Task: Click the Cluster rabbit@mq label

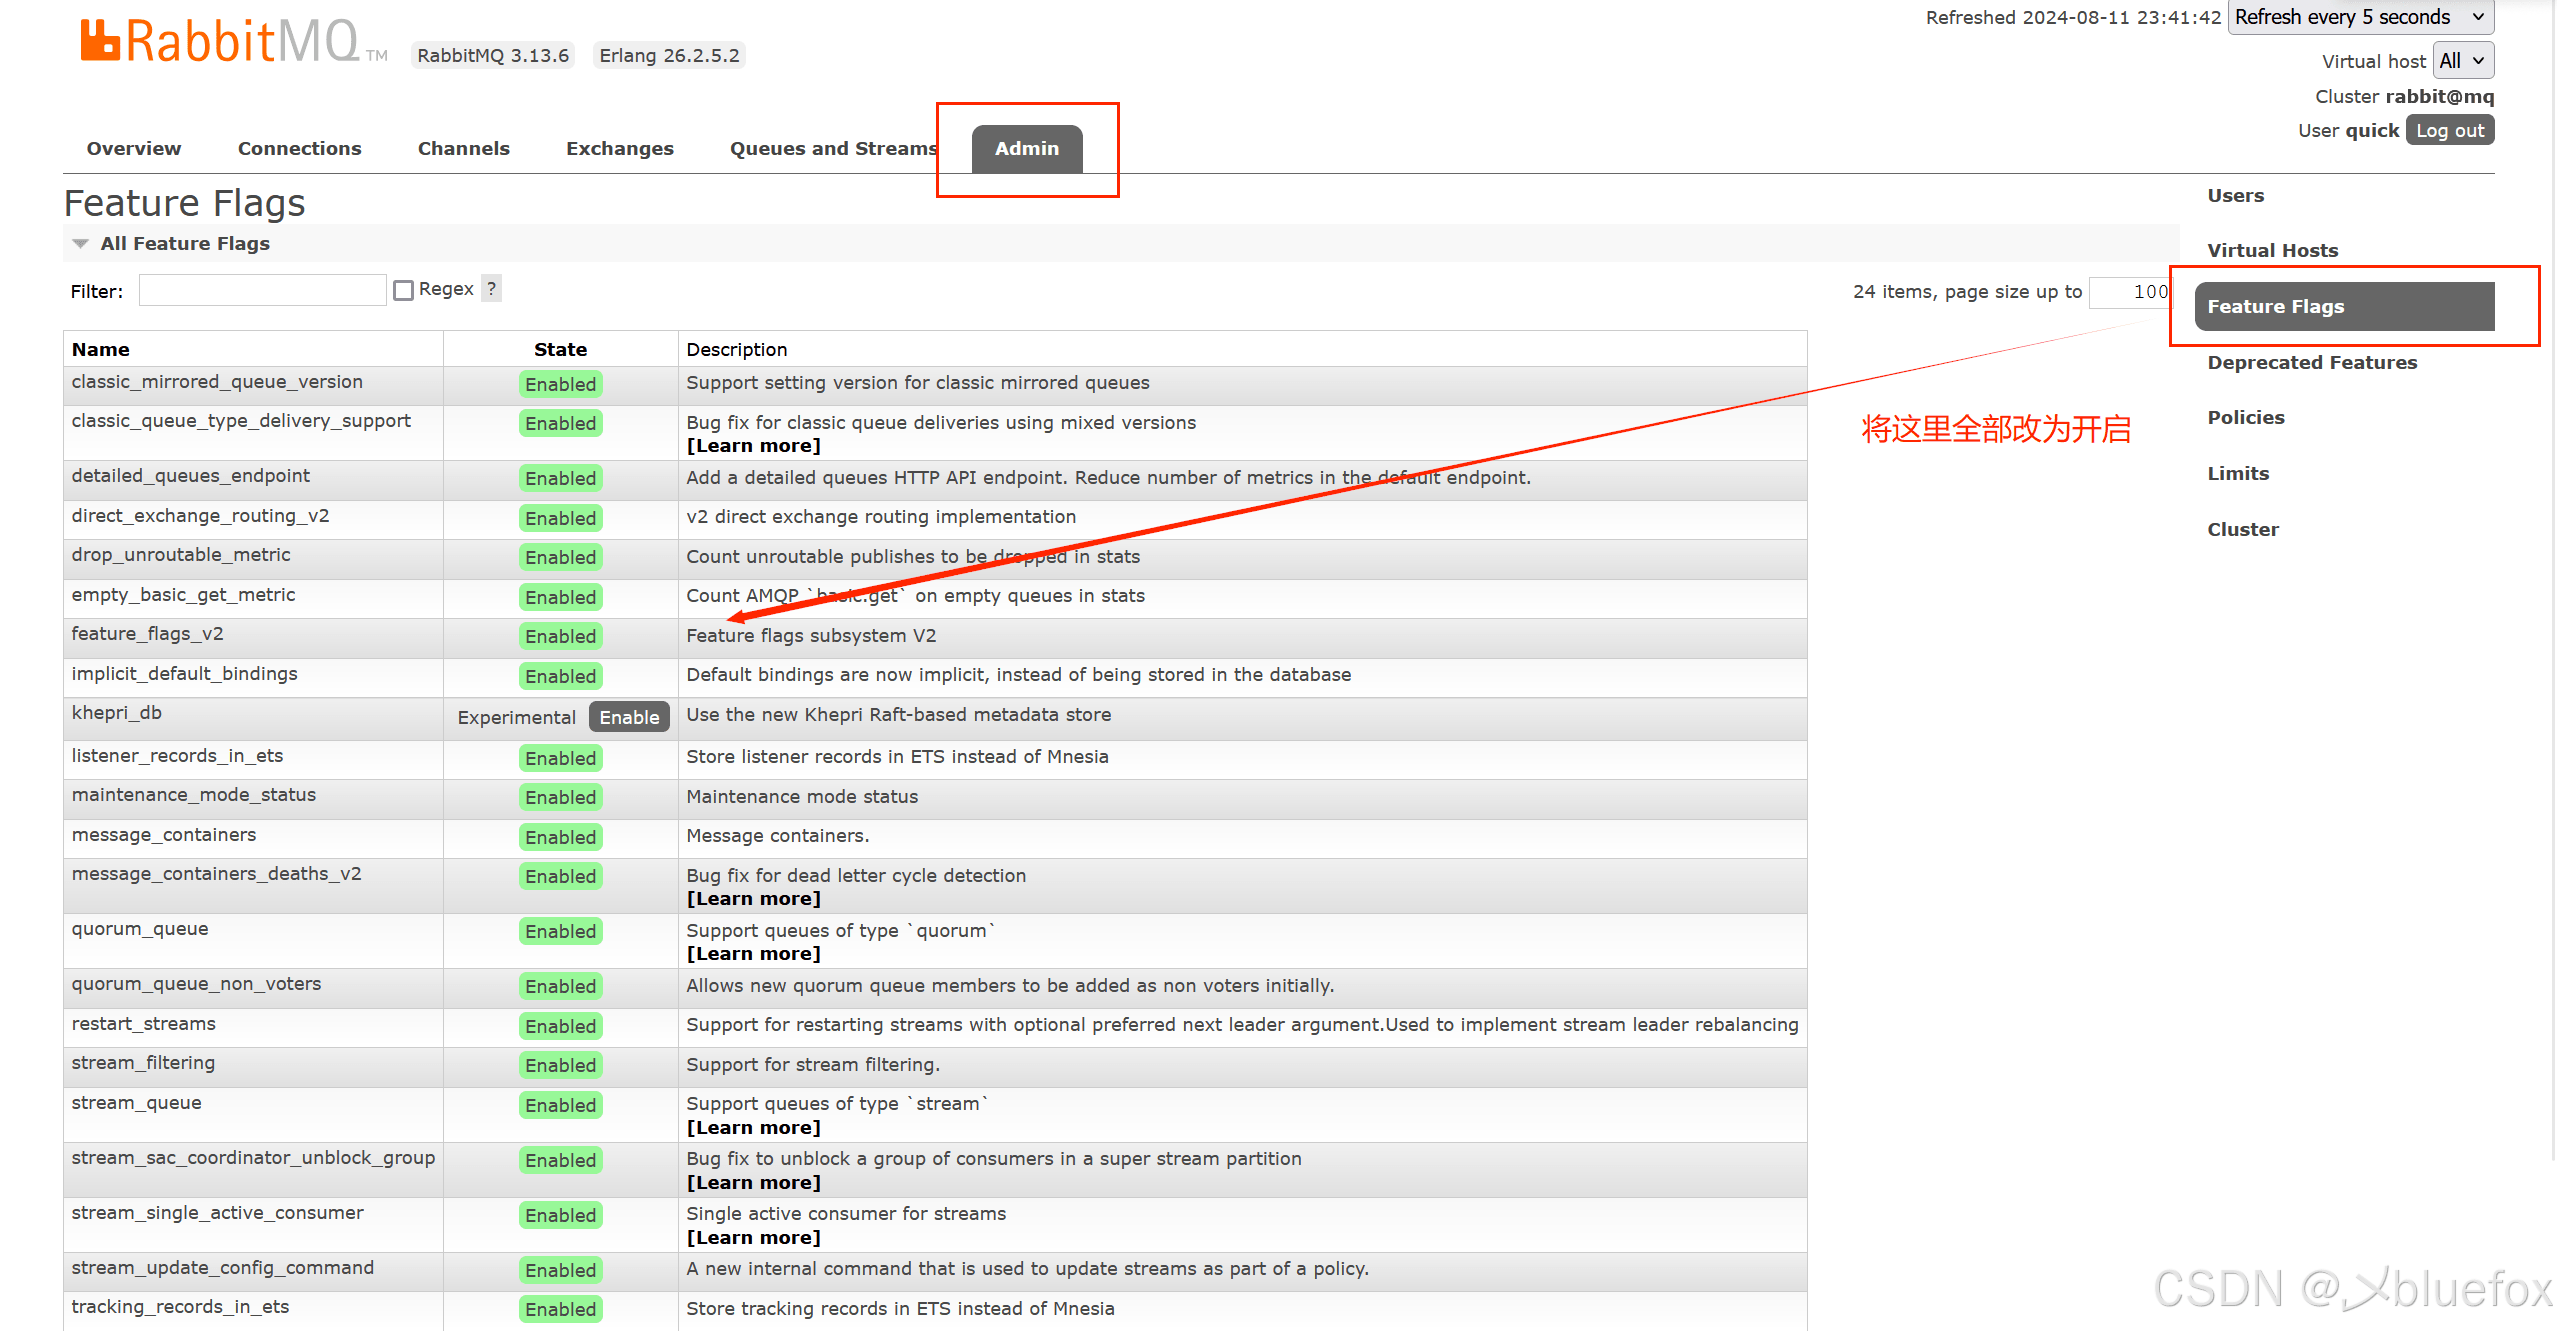Action: click(x=2404, y=96)
